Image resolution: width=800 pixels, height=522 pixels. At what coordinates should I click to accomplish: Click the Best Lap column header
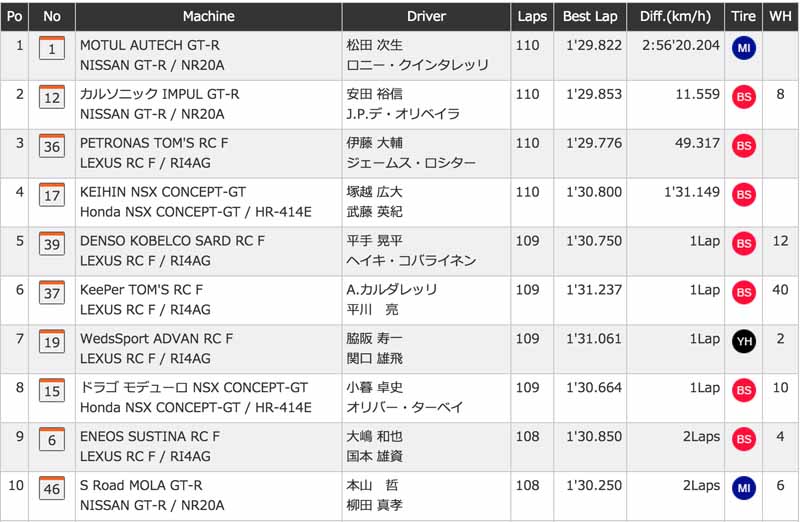pyautogui.click(x=590, y=16)
